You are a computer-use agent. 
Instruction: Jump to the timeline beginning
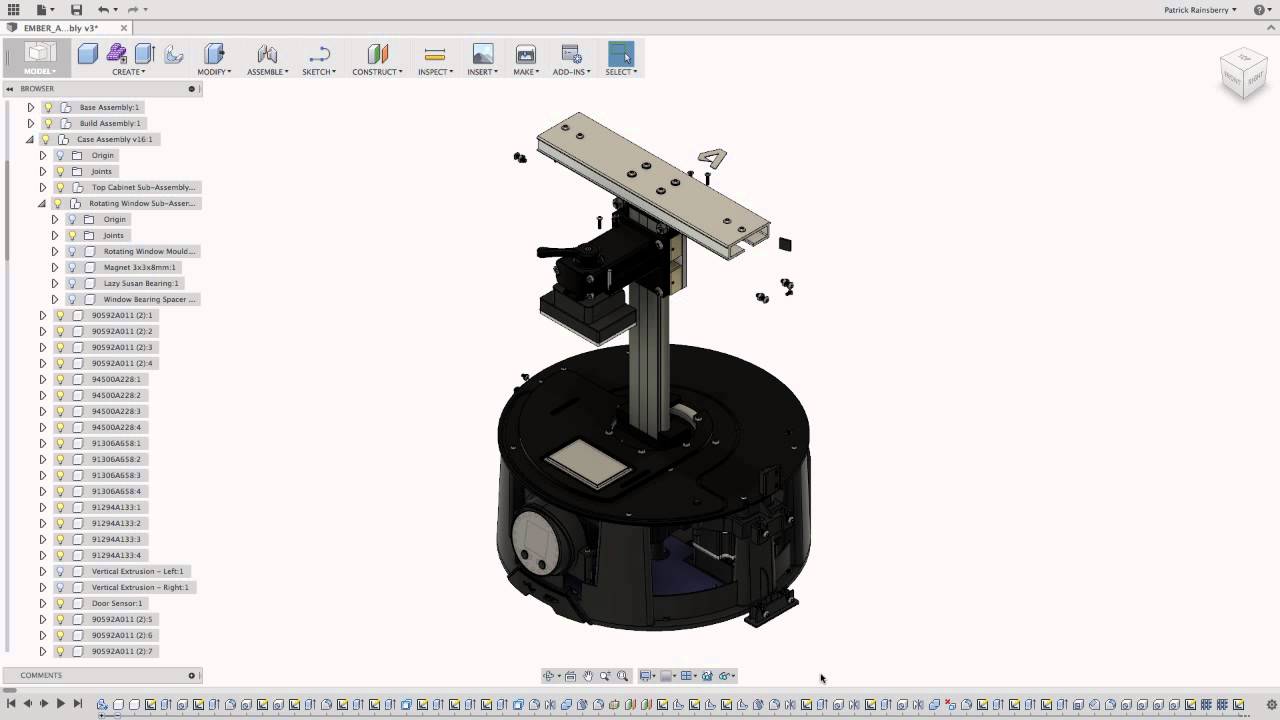pyautogui.click(x=11, y=704)
